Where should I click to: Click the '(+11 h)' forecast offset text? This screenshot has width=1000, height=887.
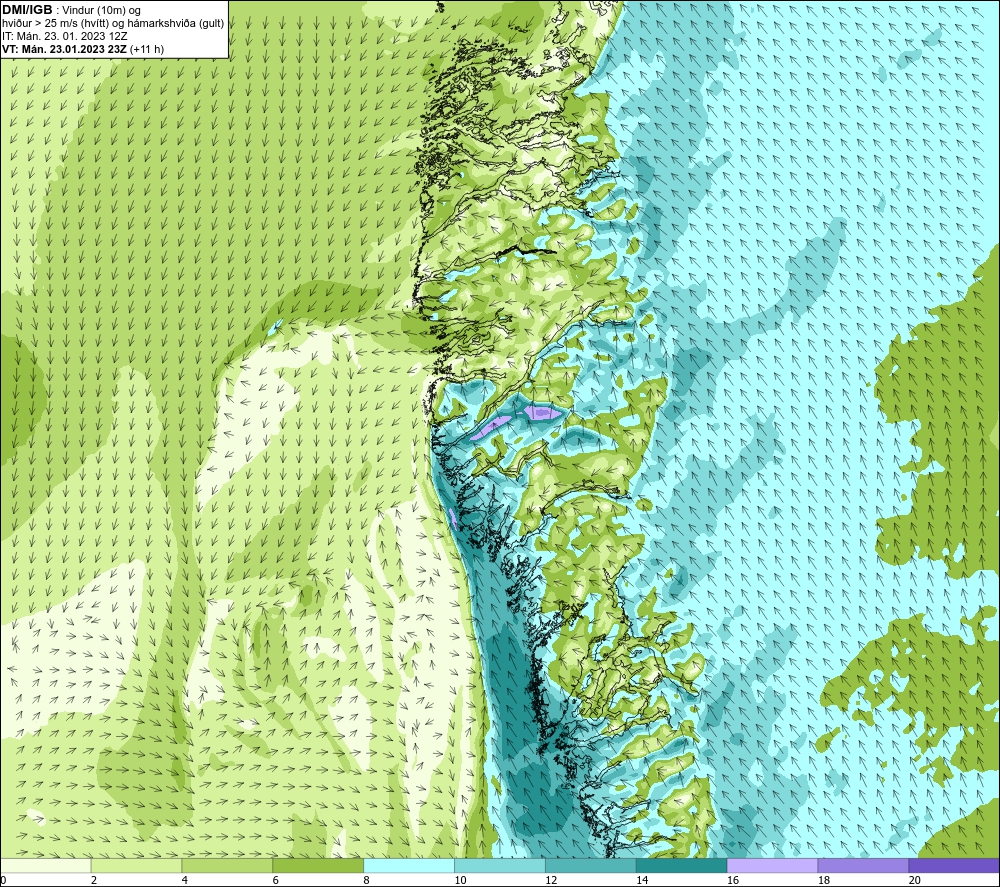147,49
